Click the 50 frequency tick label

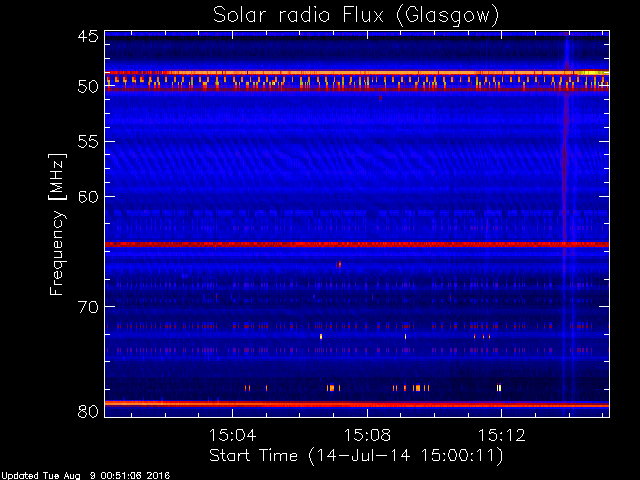(x=88, y=87)
